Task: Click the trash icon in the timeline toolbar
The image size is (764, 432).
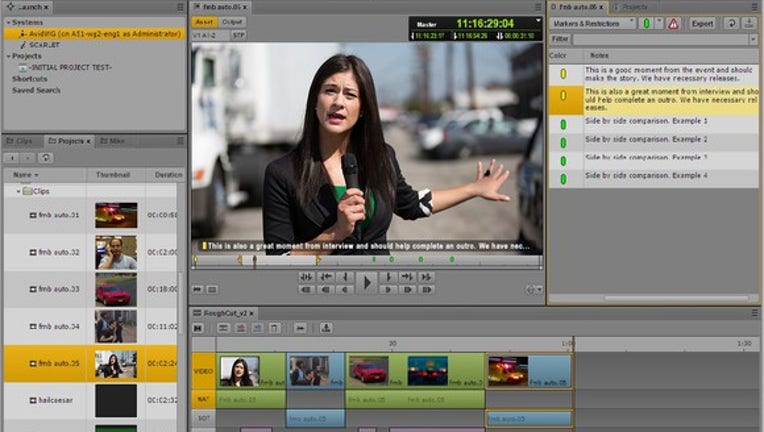Action: point(274,328)
